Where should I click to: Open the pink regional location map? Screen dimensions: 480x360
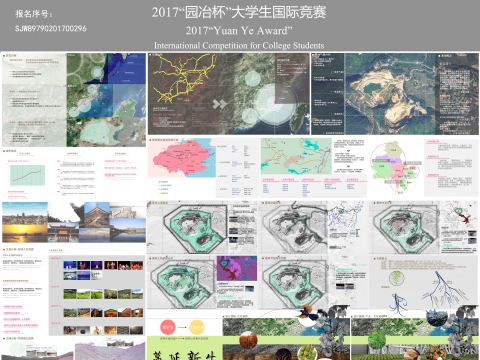click(182, 158)
